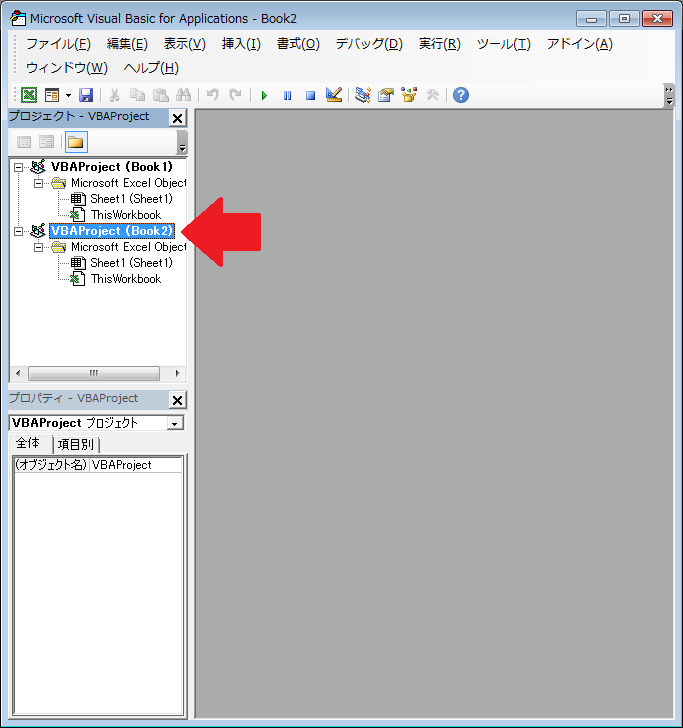683x728 pixels.
Task: Open the アドイン(A) menu
Action: coord(580,44)
